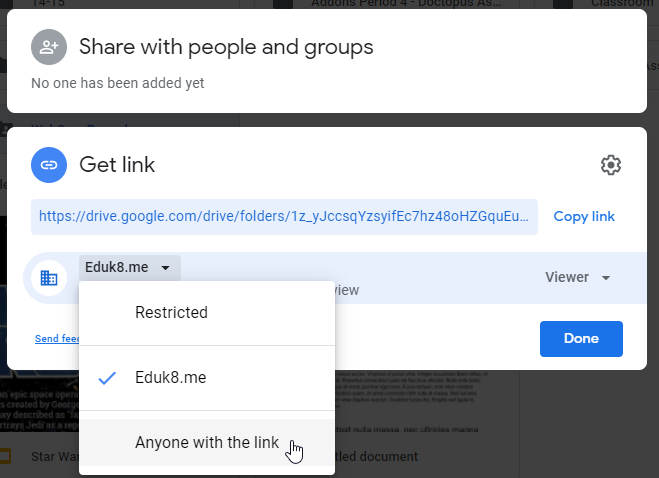Click the blue Done button
This screenshot has width=659, height=478.
pos(581,339)
